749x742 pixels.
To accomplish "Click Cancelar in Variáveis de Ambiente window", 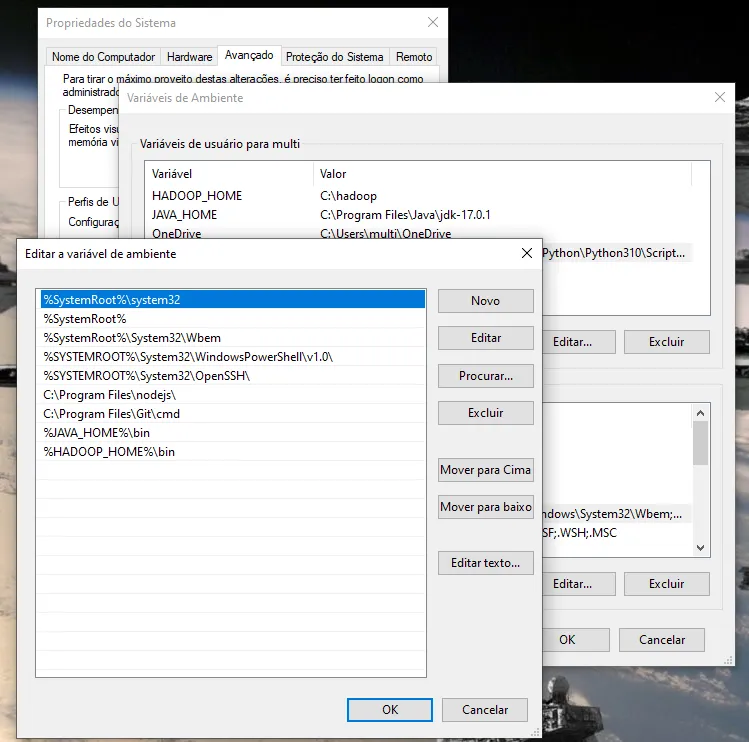I will tap(662, 640).
